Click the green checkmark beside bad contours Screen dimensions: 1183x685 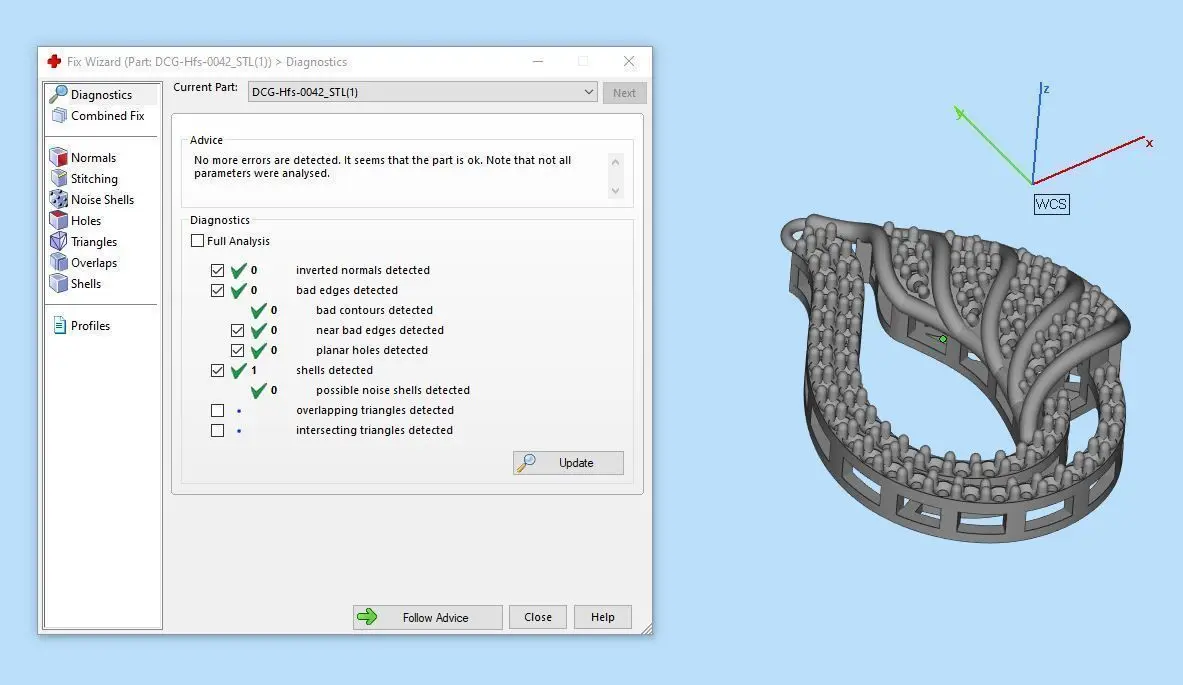point(259,310)
